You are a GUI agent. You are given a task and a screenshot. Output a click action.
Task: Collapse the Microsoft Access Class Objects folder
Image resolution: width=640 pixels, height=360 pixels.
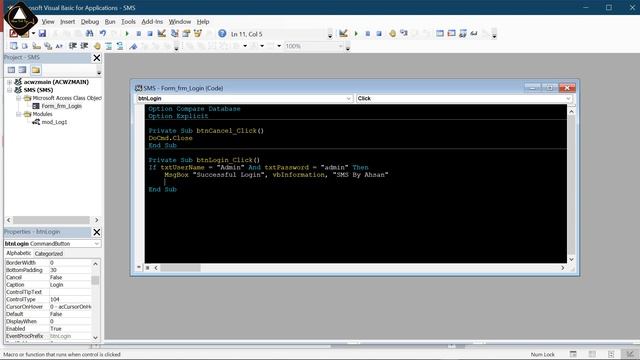pos(18,98)
